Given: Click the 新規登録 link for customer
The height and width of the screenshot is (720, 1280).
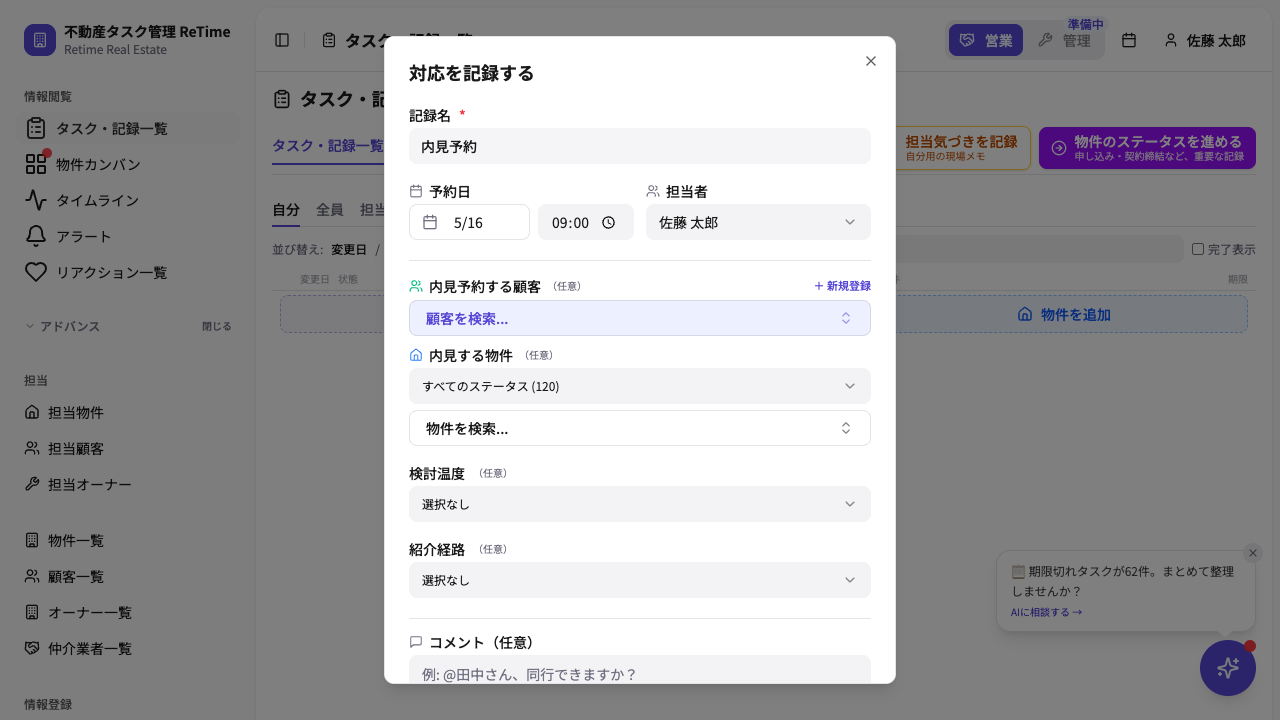Looking at the screenshot, I should tap(842, 286).
